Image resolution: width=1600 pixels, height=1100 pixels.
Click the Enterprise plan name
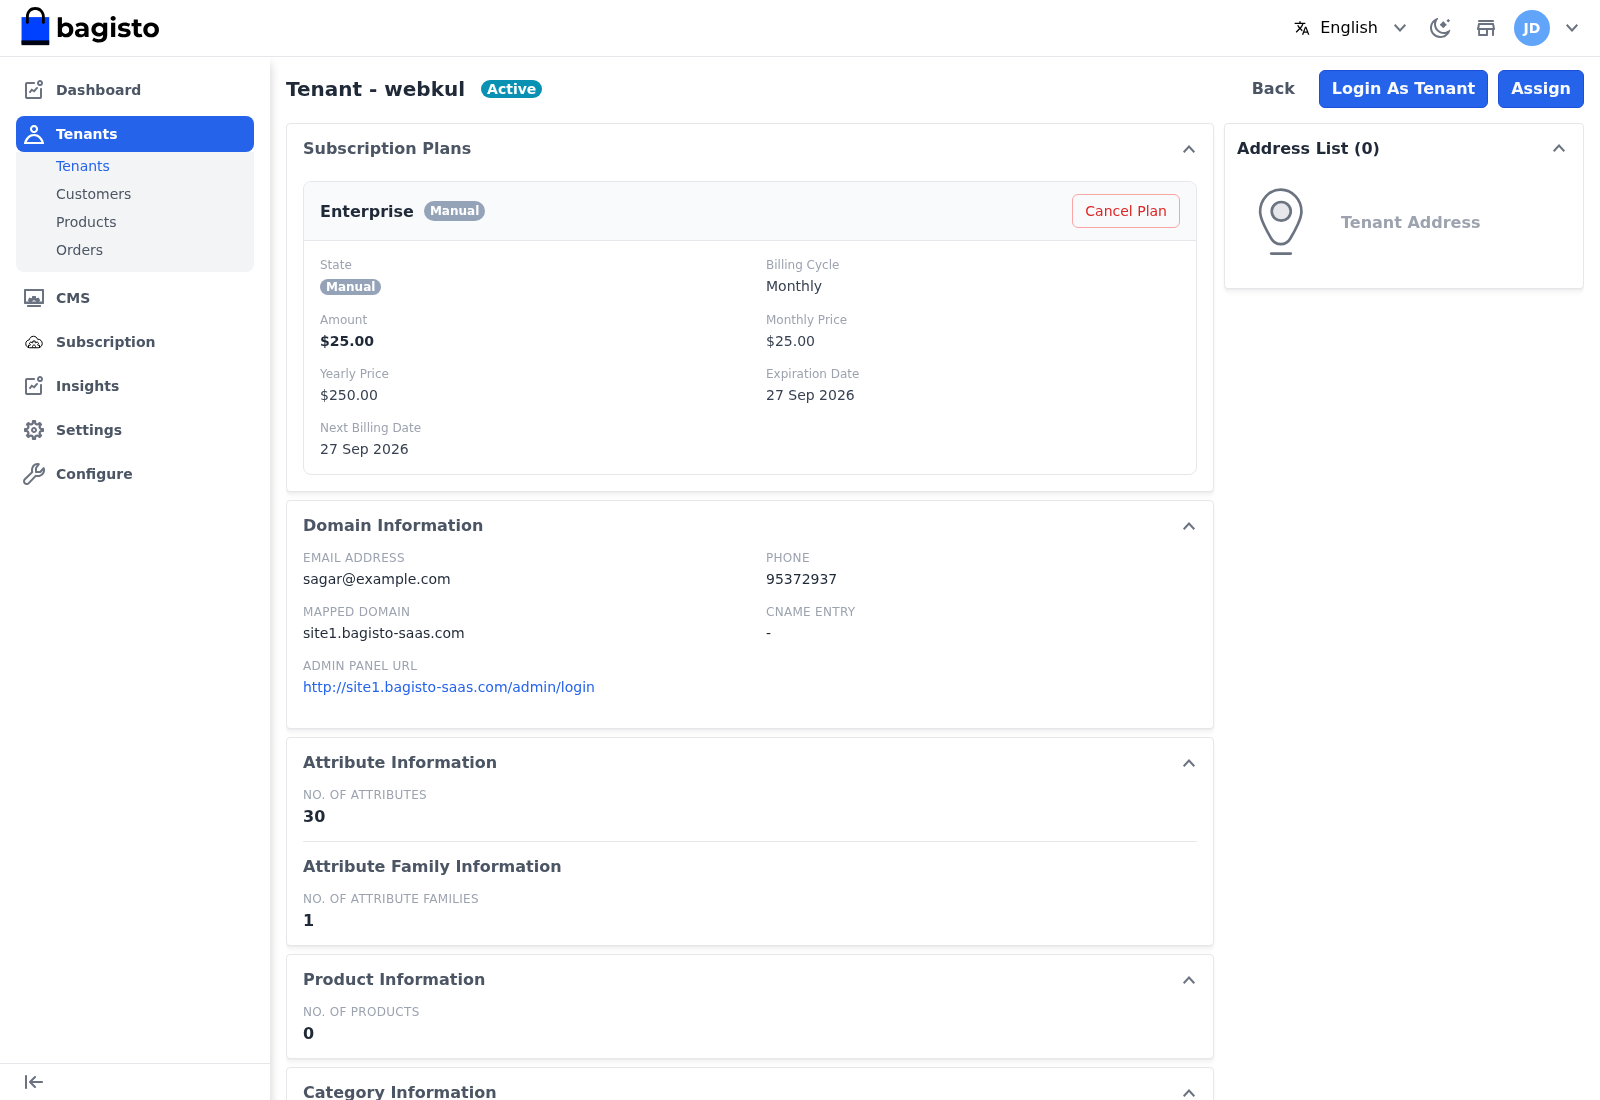click(x=367, y=211)
